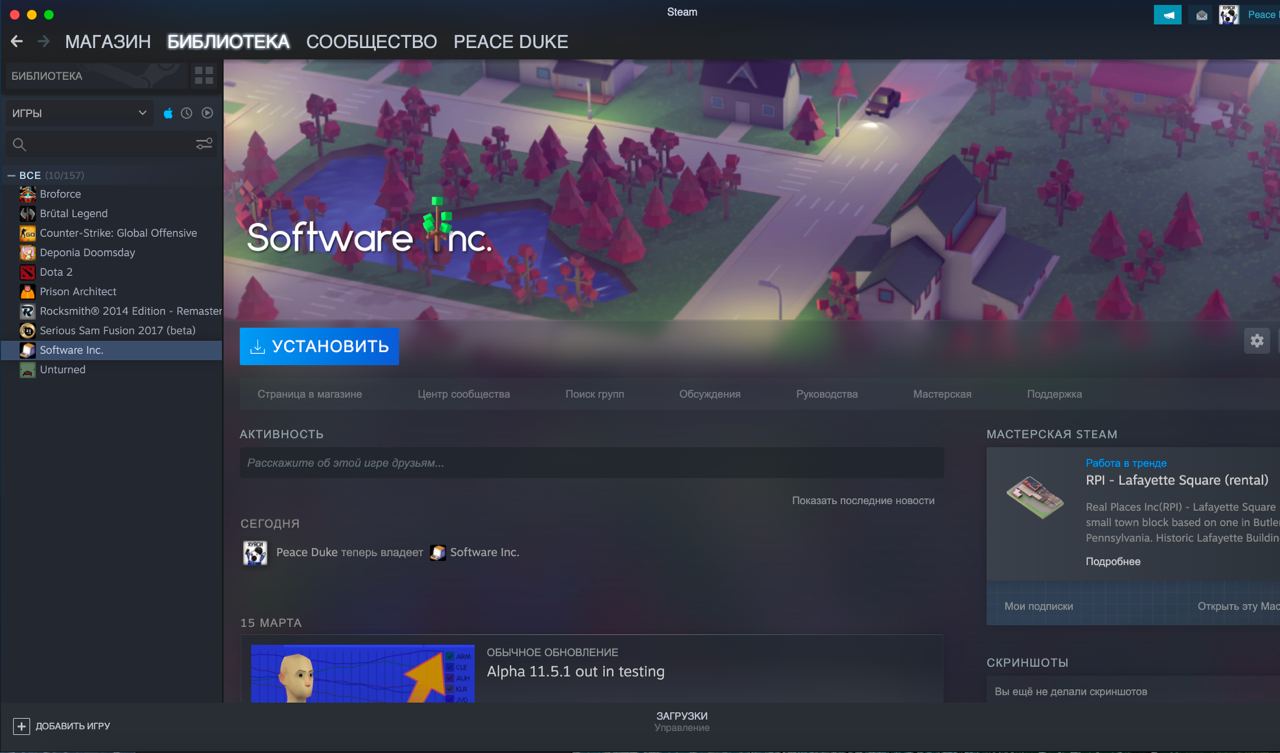The height and width of the screenshot is (753, 1280).
Task: Click the plus icon for adding games
Action: pyautogui.click(x=21, y=726)
